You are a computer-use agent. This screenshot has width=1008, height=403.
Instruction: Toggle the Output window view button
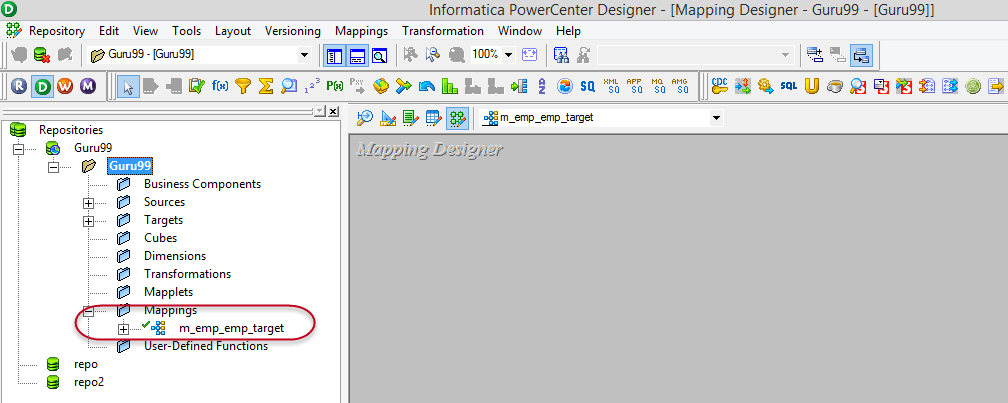click(x=357, y=54)
